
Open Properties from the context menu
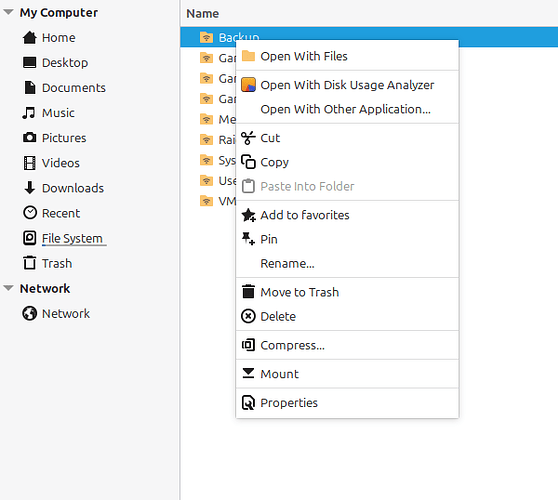tap(289, 403)
